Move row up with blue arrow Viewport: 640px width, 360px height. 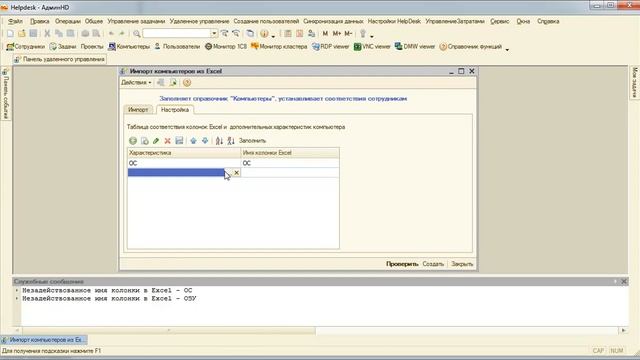[193, 141]
